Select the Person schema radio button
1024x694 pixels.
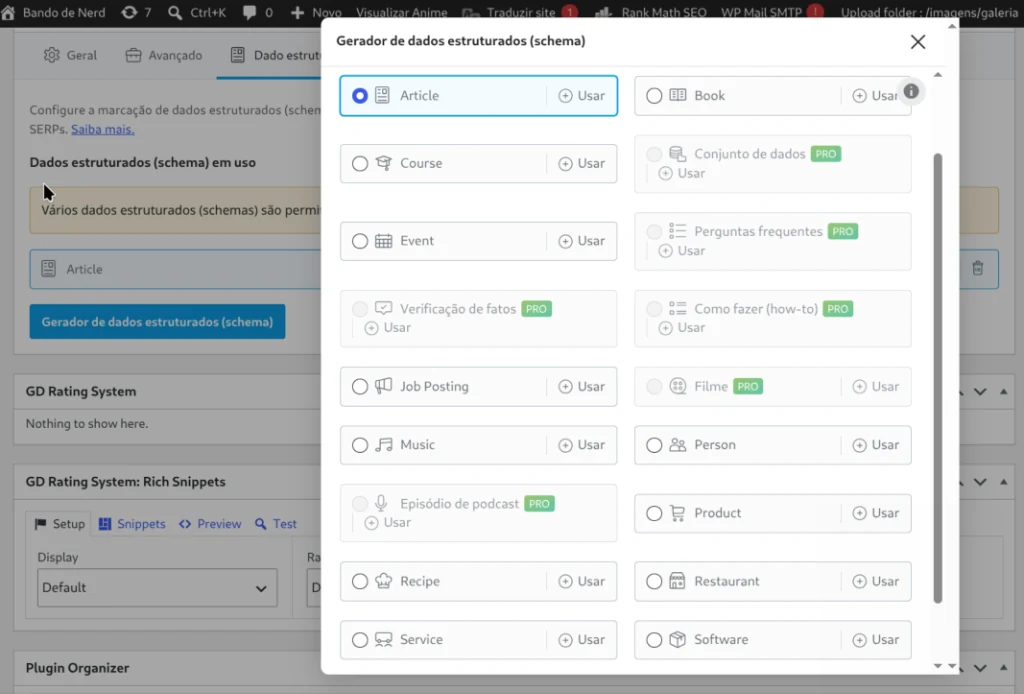[x=654, y=445]
